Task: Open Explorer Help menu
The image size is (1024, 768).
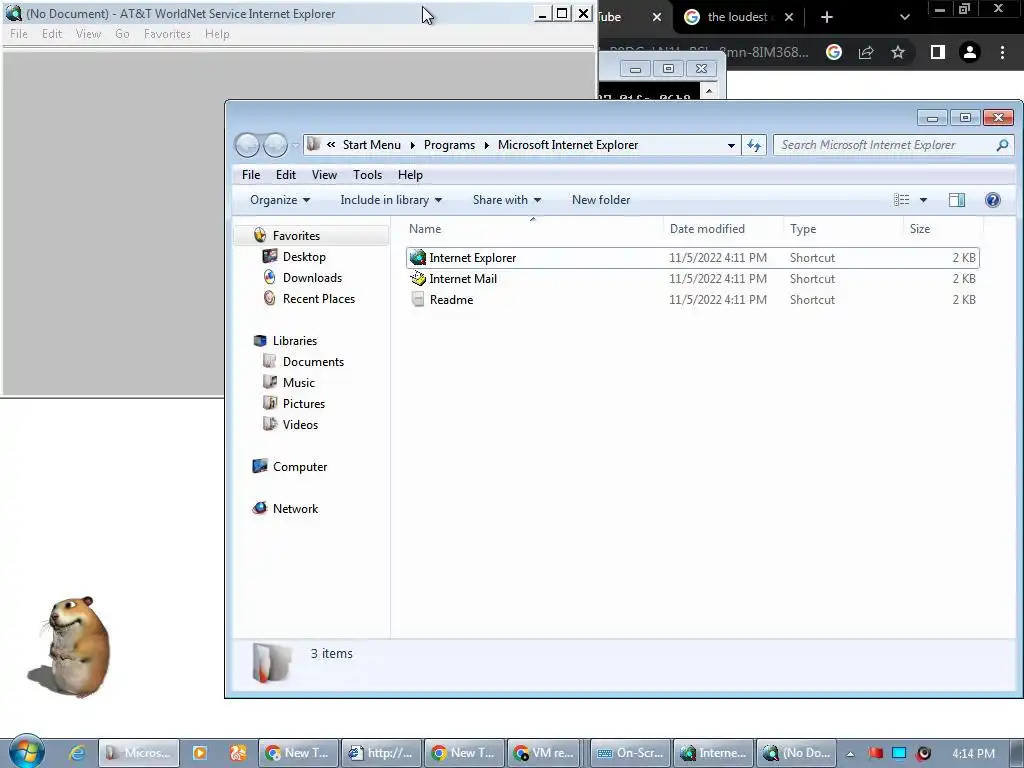Action: point(410,174)
